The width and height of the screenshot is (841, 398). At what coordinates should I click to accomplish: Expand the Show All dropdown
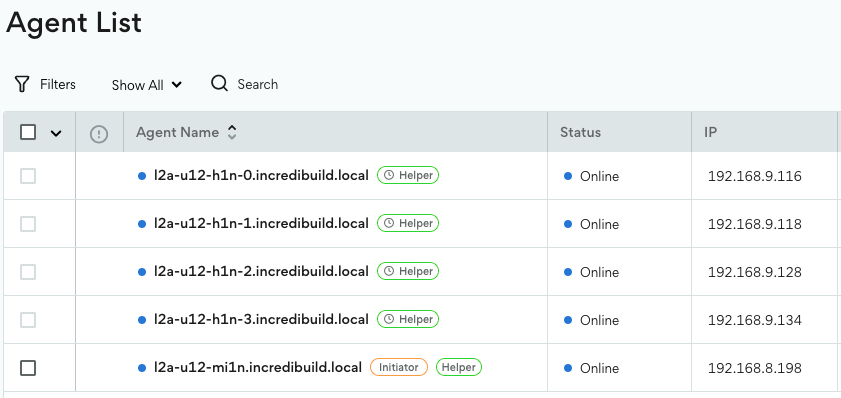[x=146, y=85]
